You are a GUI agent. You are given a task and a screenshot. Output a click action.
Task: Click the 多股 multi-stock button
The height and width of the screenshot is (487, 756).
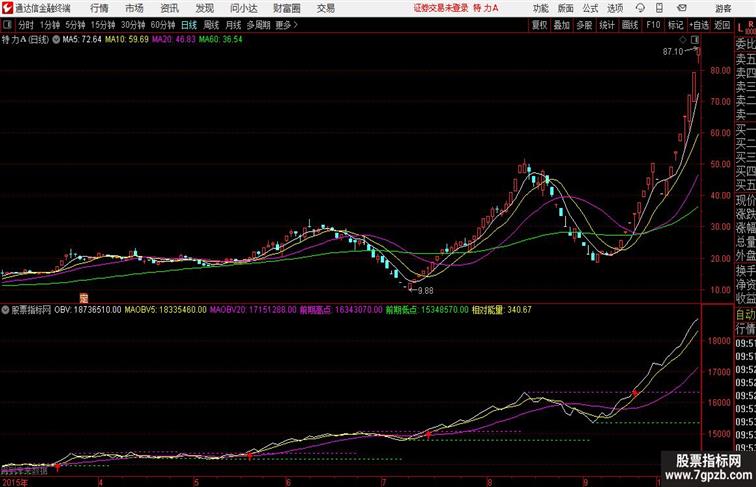(584, 25)
